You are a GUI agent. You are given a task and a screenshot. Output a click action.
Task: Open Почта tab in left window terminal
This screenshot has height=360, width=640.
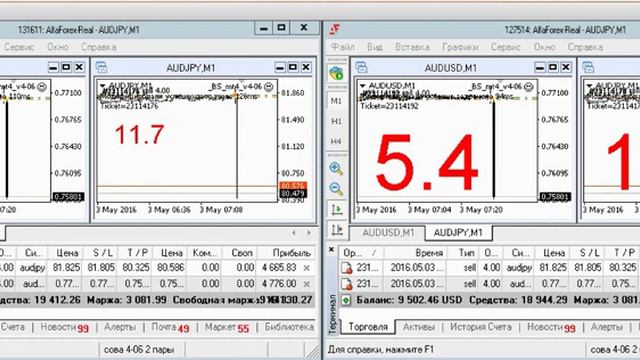pyautogui.click(x=170, y=327)
